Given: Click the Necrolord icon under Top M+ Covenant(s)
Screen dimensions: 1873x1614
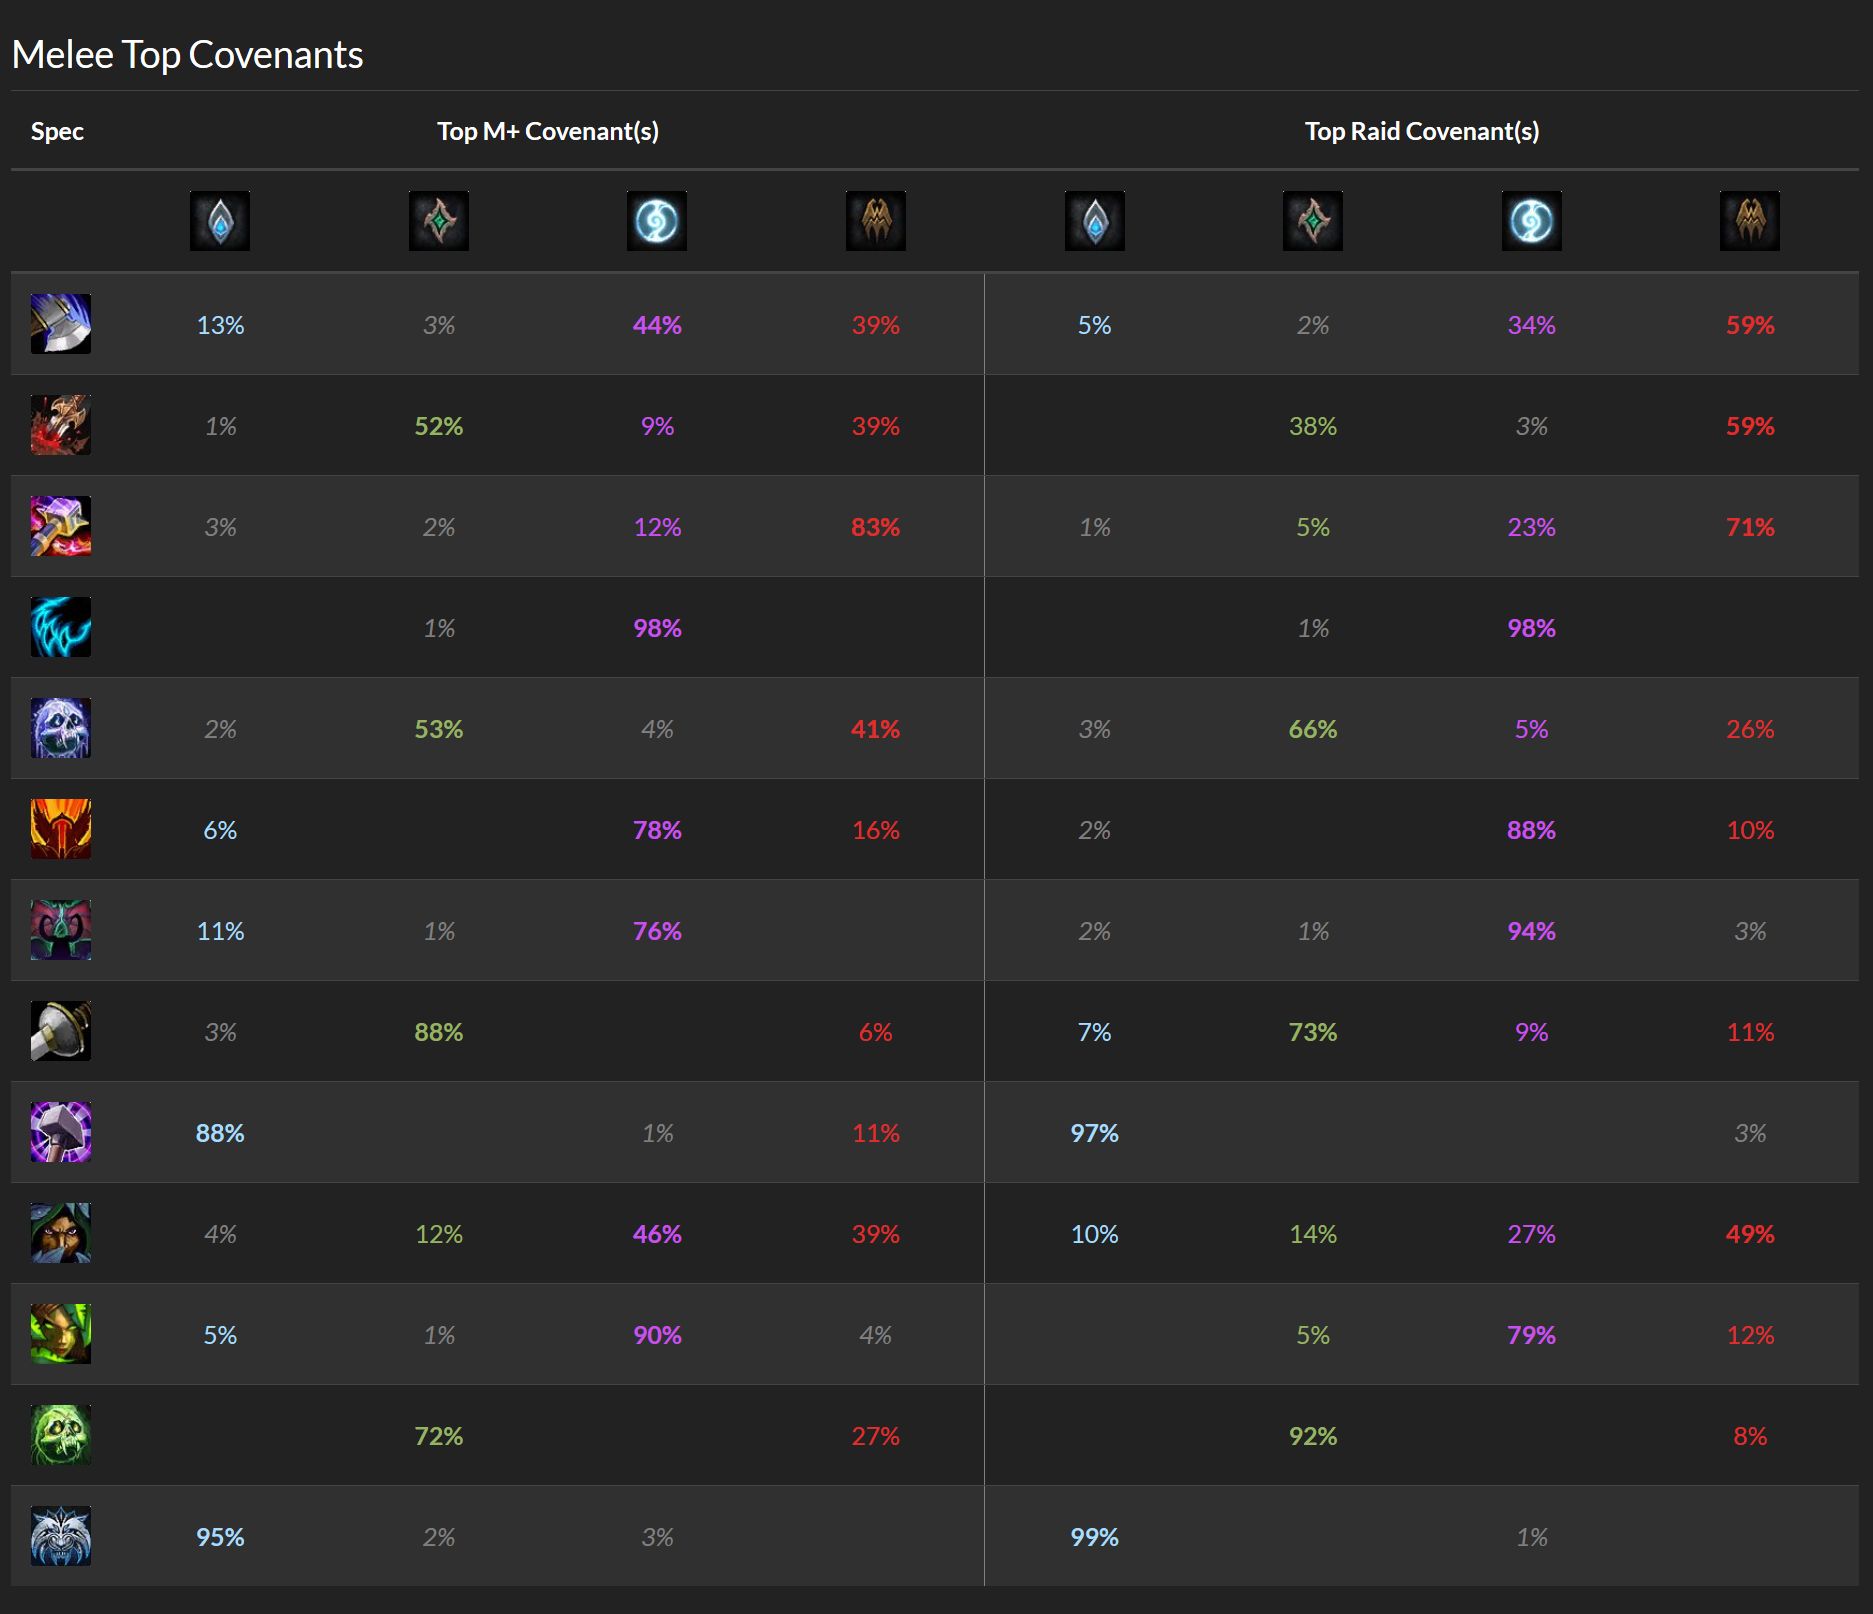Looking at the screenshot, I should coord(438,221).
